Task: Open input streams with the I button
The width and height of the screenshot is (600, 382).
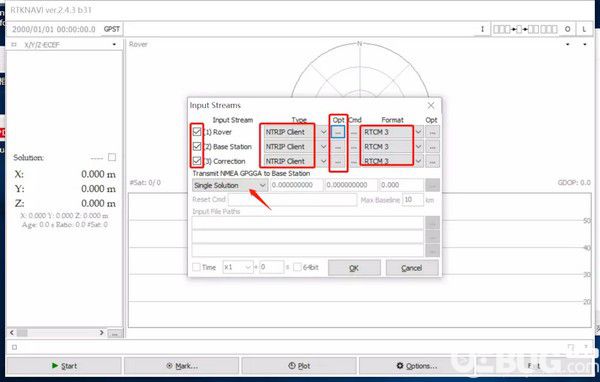Action: 482,29
